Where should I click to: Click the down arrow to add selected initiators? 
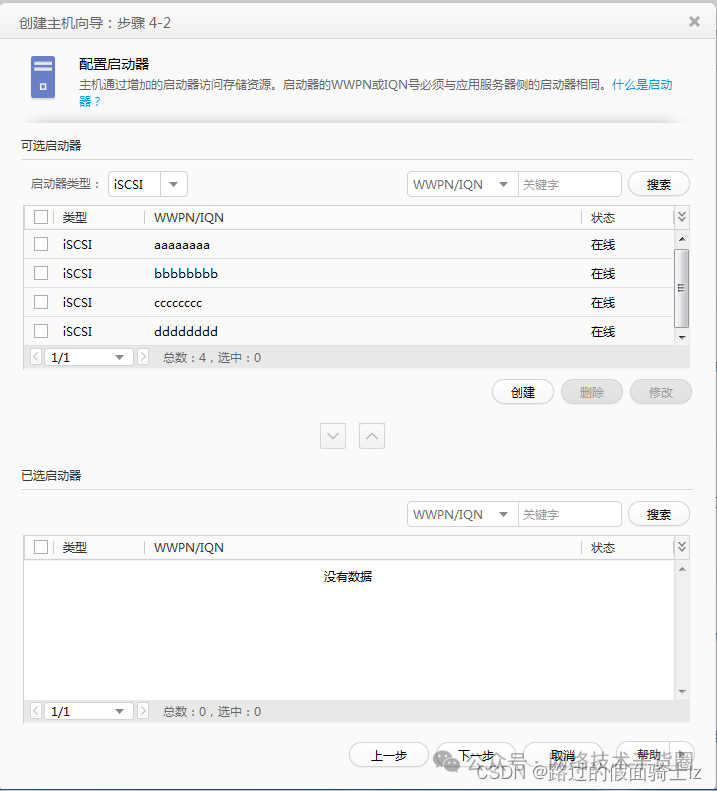point(333,436)
